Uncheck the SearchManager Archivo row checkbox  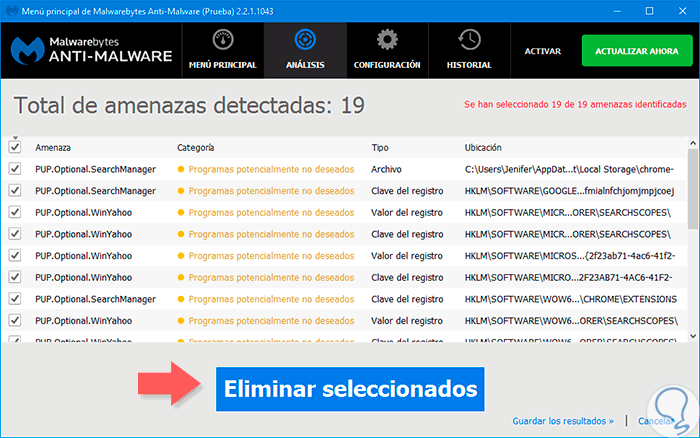[x=15, y=169]
